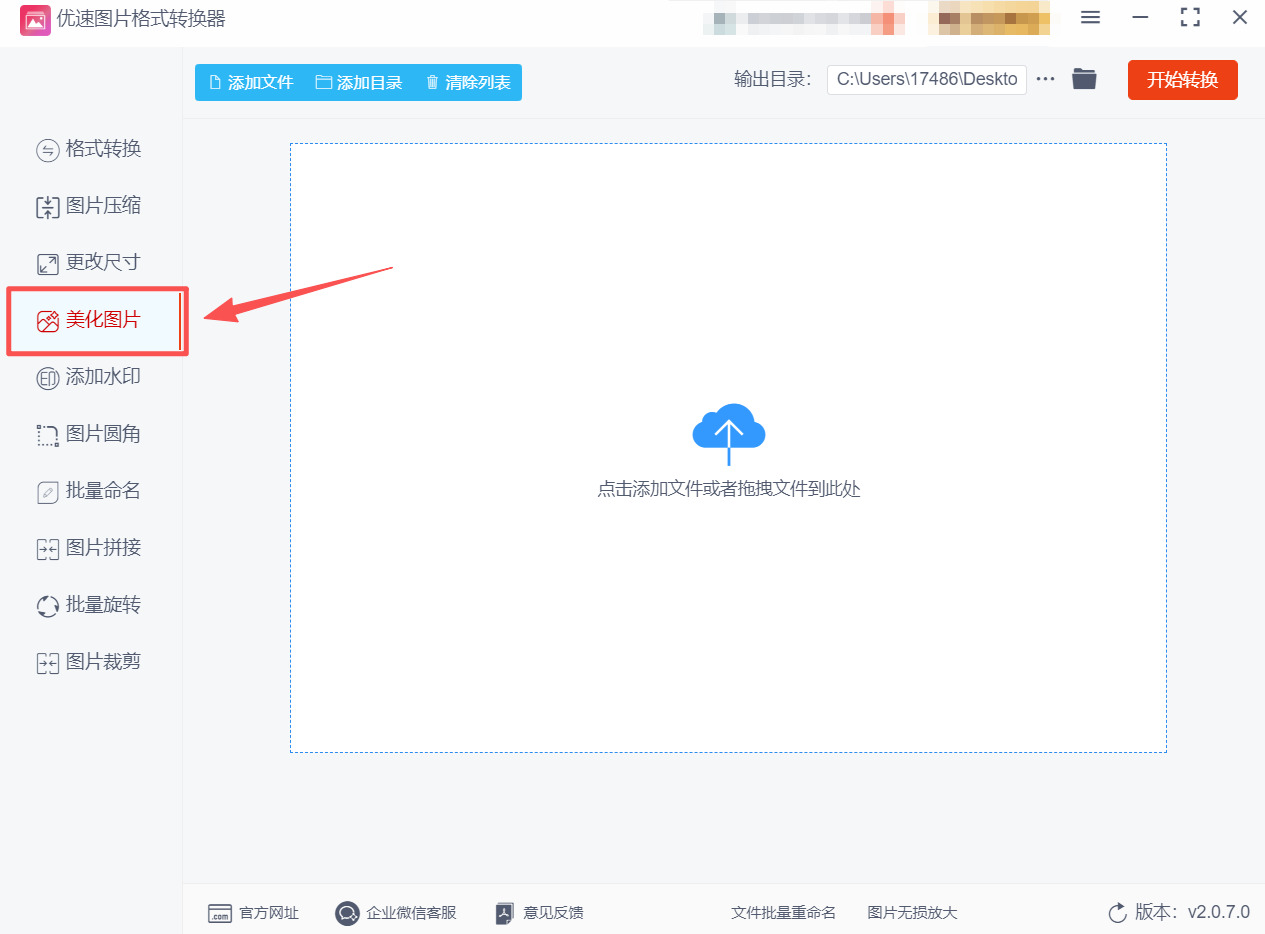Open the 批量命名 batch rename tool
Image resolution: width=1265 pixels, height=934 pixels.
point(90,491)
